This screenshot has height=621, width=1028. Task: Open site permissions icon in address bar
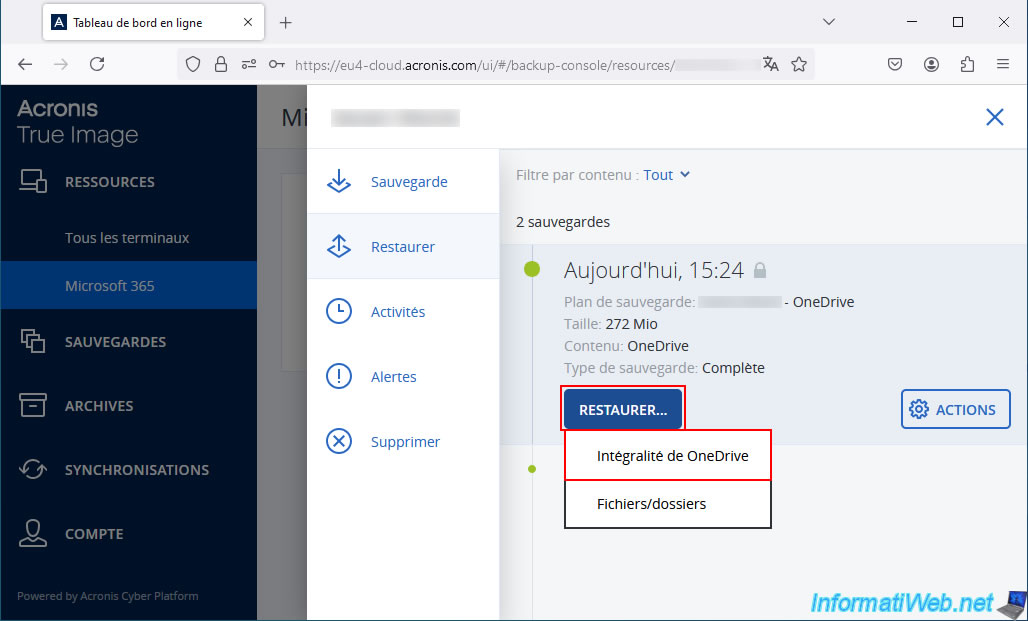[x=248, y=64]
